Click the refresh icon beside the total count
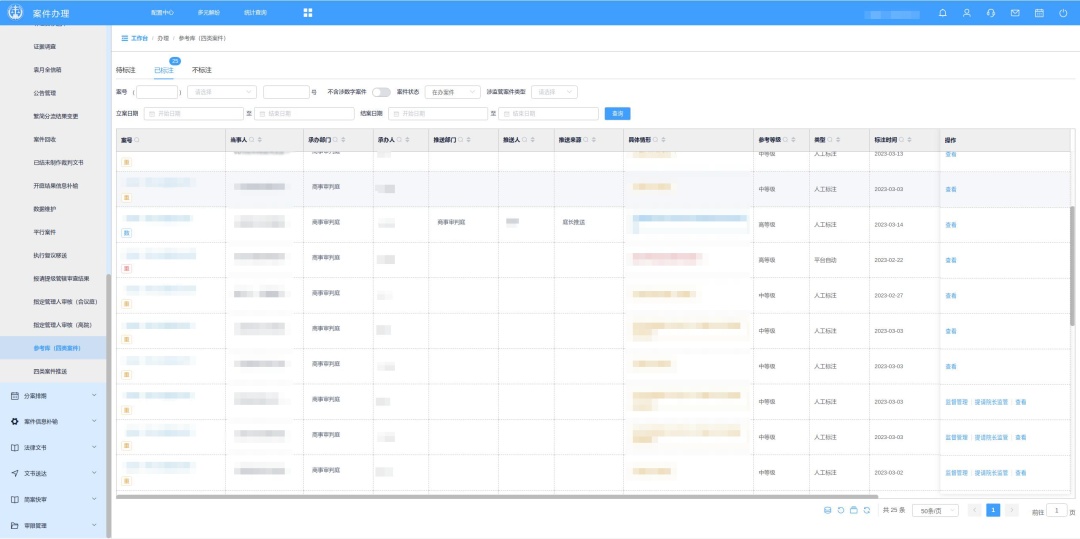This screenshot has height=539, width=1080. pyautogui.click(x=866, y=510)
